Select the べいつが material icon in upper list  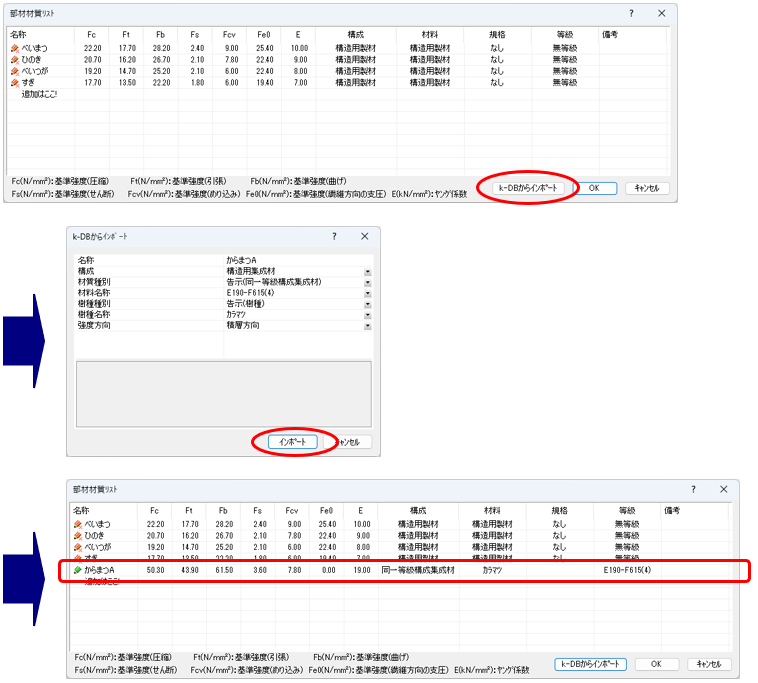click(x=15, y=72)
